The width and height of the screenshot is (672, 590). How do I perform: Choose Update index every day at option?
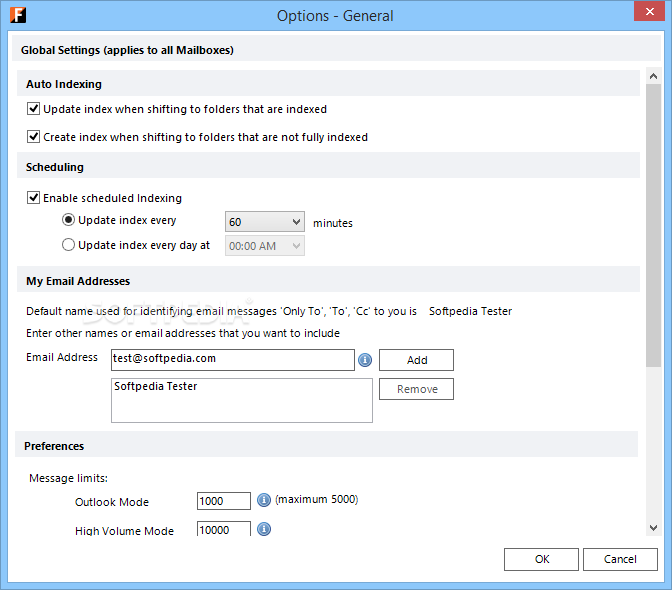pos(69,245)
